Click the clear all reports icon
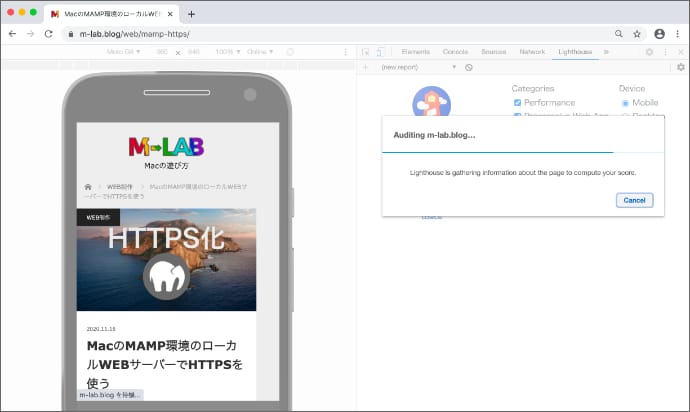 [469, 67]
